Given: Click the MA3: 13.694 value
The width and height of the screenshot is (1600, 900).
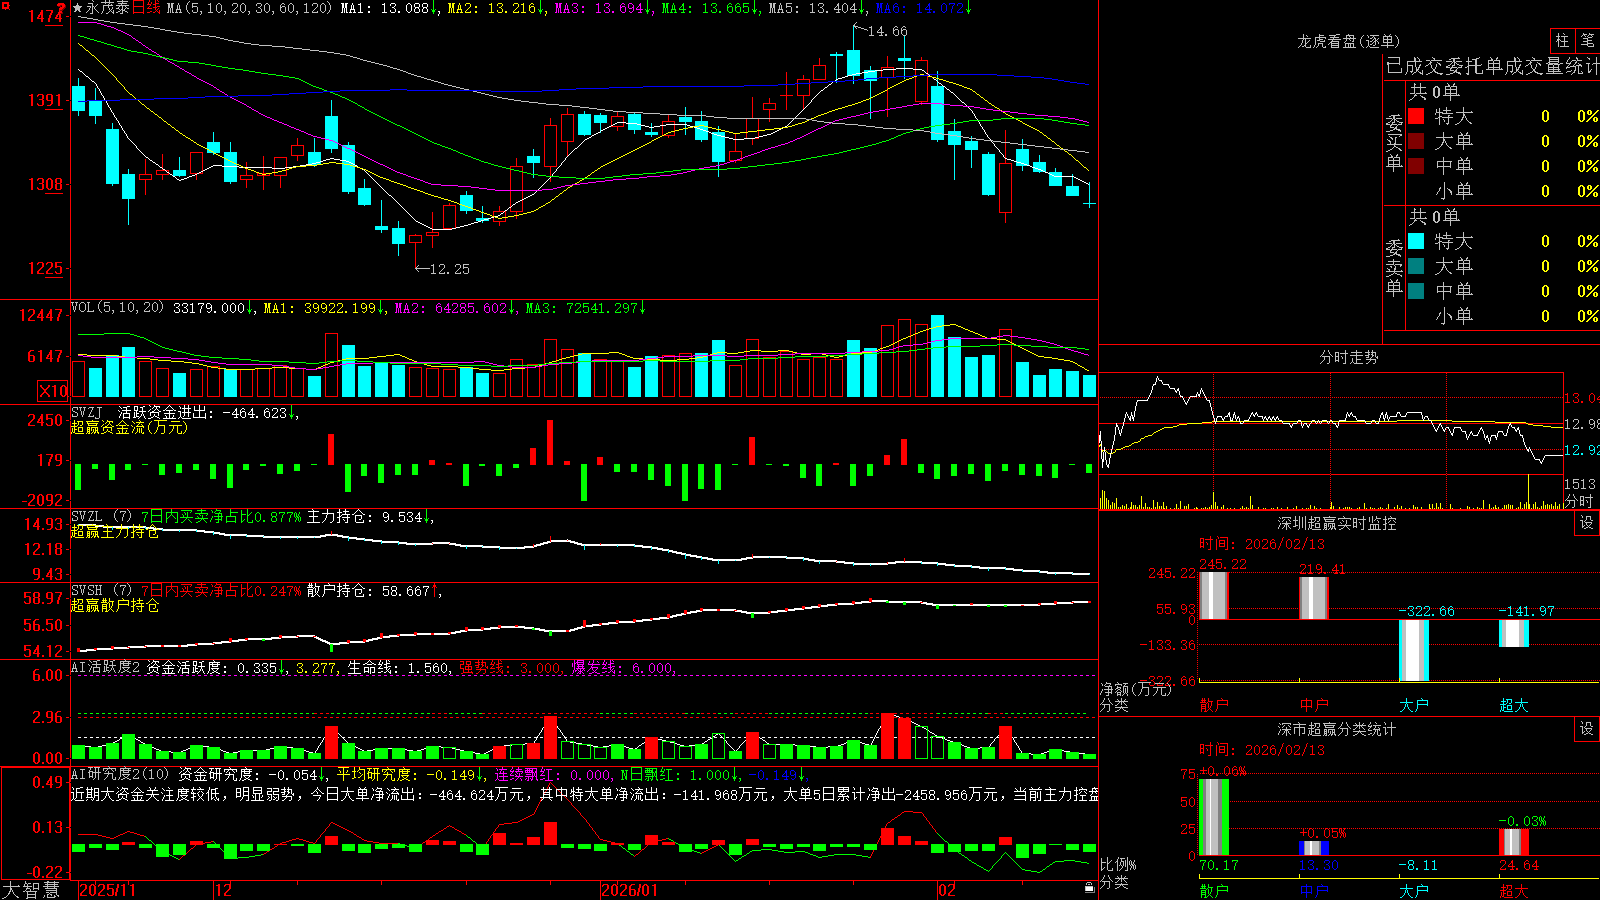Looking at the screenshot, I should [603, 8].
